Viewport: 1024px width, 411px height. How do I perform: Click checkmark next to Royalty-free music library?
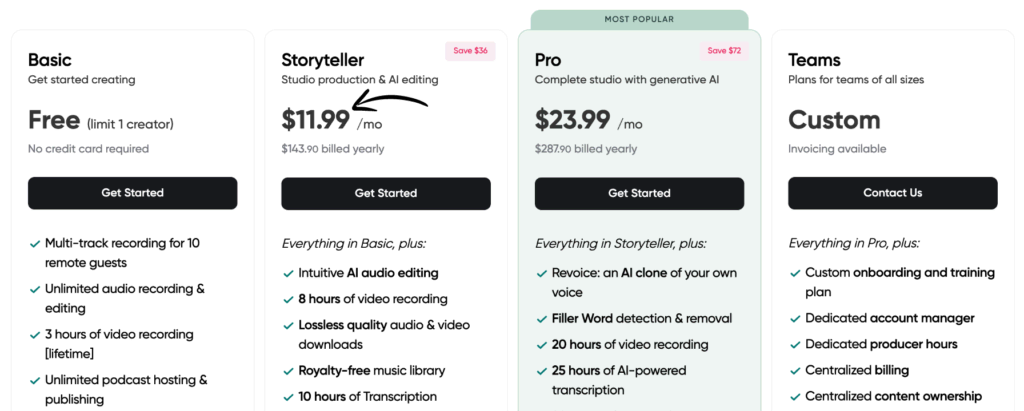coord(287,371)
